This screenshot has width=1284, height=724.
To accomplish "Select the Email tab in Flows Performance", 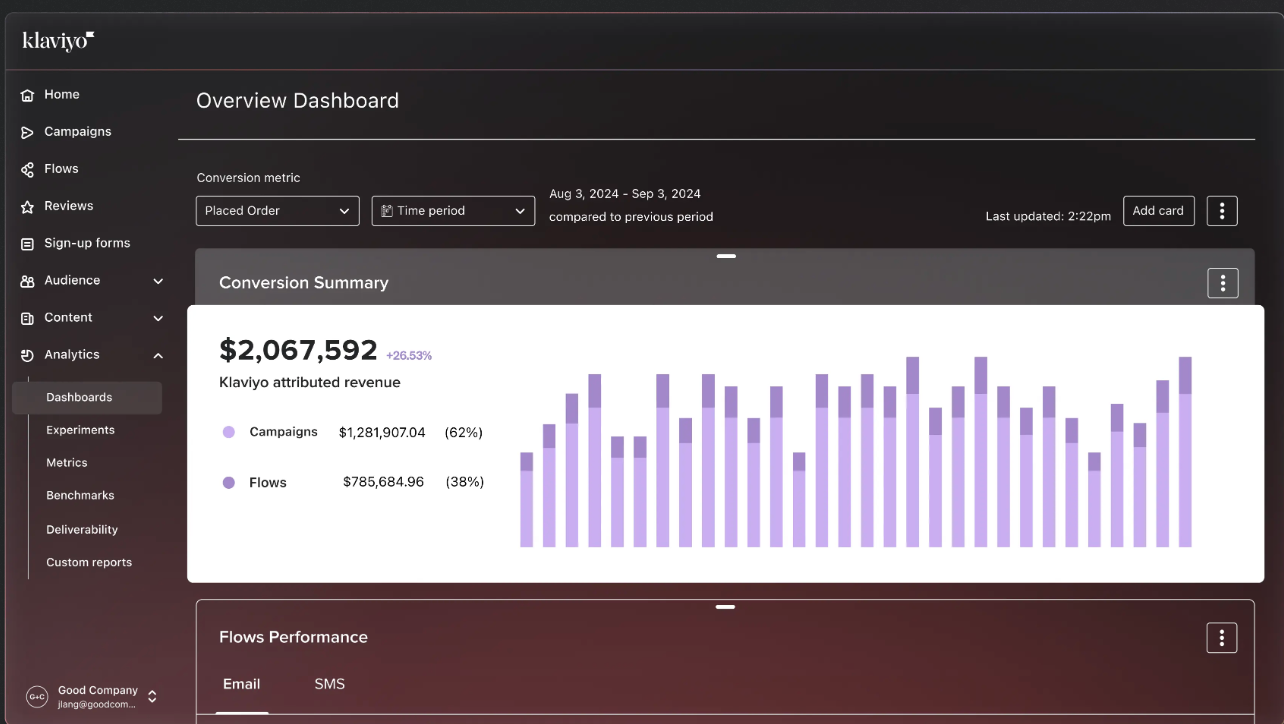I will click(x=241, y=684).
